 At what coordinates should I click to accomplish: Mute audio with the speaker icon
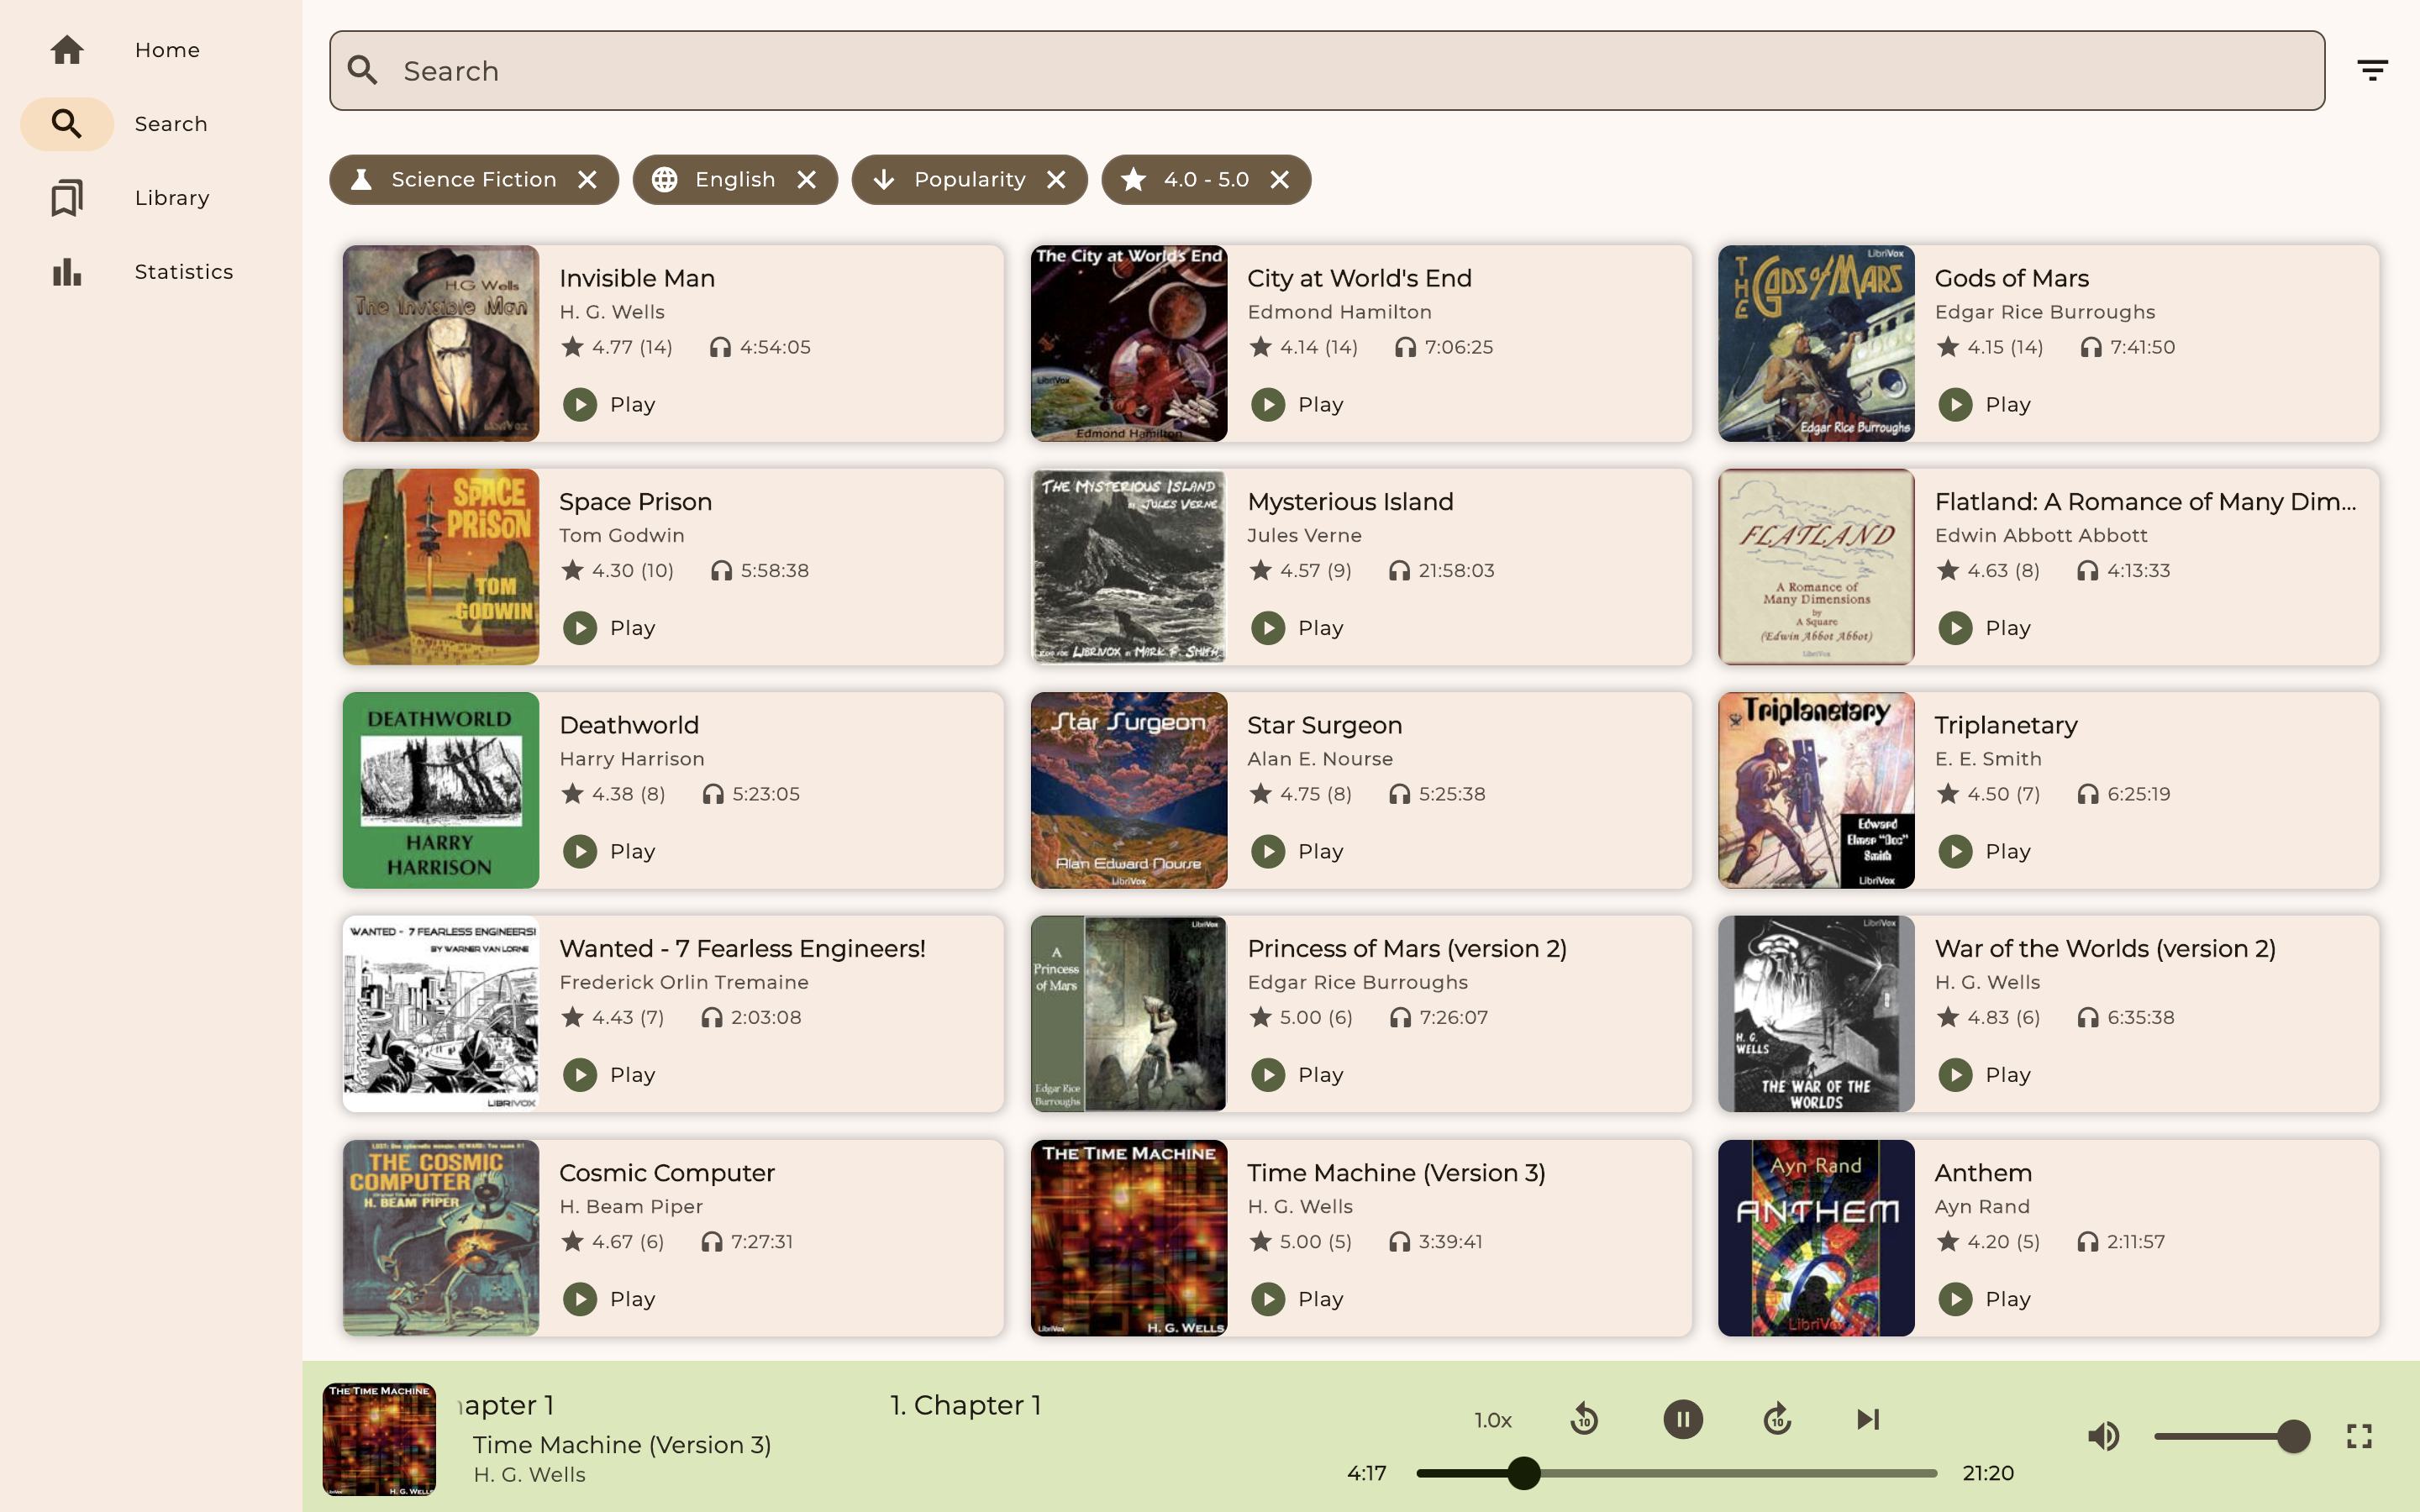pos(2103,1436)
